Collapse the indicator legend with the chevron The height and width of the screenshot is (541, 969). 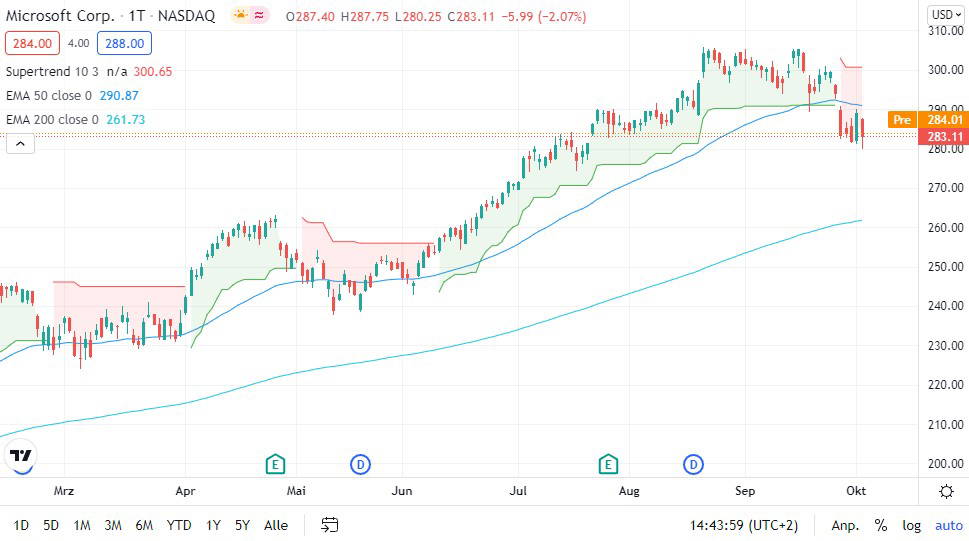20,144
